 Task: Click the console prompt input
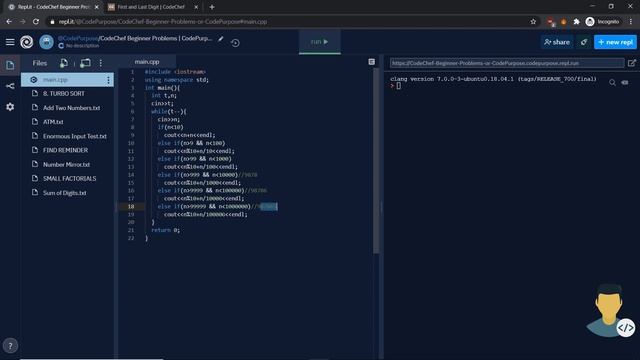398,86
